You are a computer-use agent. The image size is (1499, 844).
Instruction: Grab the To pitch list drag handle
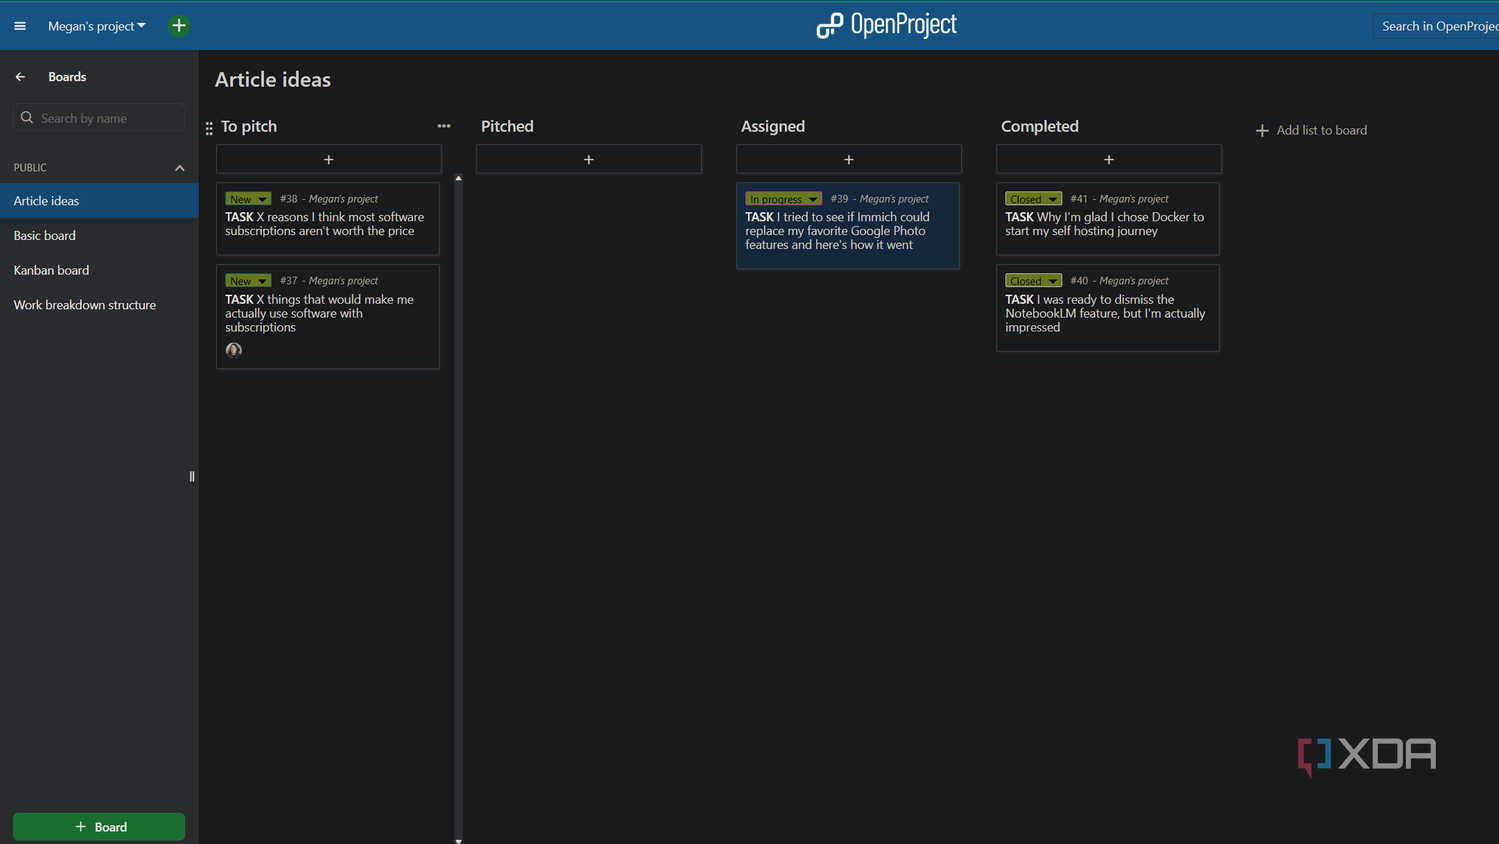tap(209, 128)
